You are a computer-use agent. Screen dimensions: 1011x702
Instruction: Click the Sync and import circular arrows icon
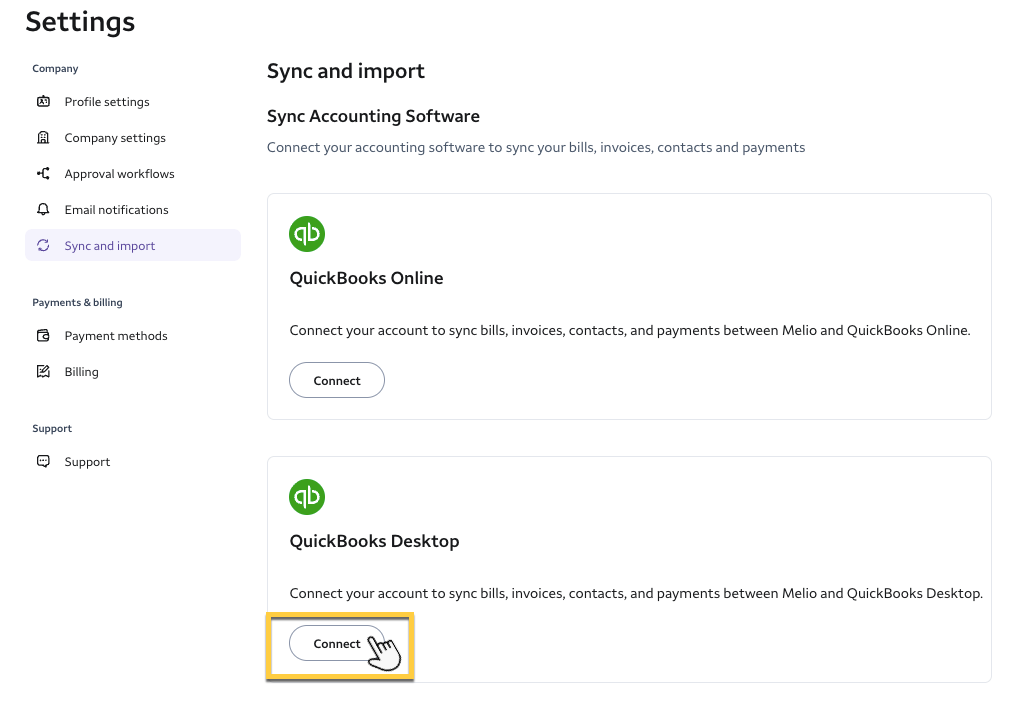pyautogui.click(x=43, y=246)
